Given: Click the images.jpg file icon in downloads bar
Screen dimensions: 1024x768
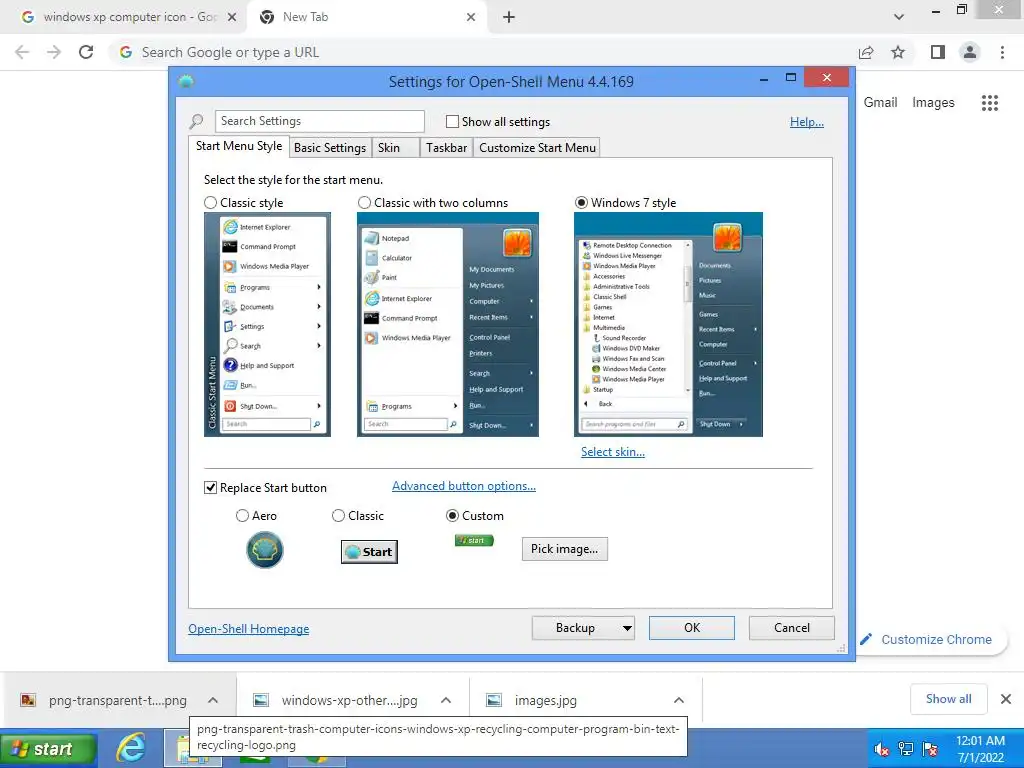Looking at the screenshot, I should tap(494, 700).
